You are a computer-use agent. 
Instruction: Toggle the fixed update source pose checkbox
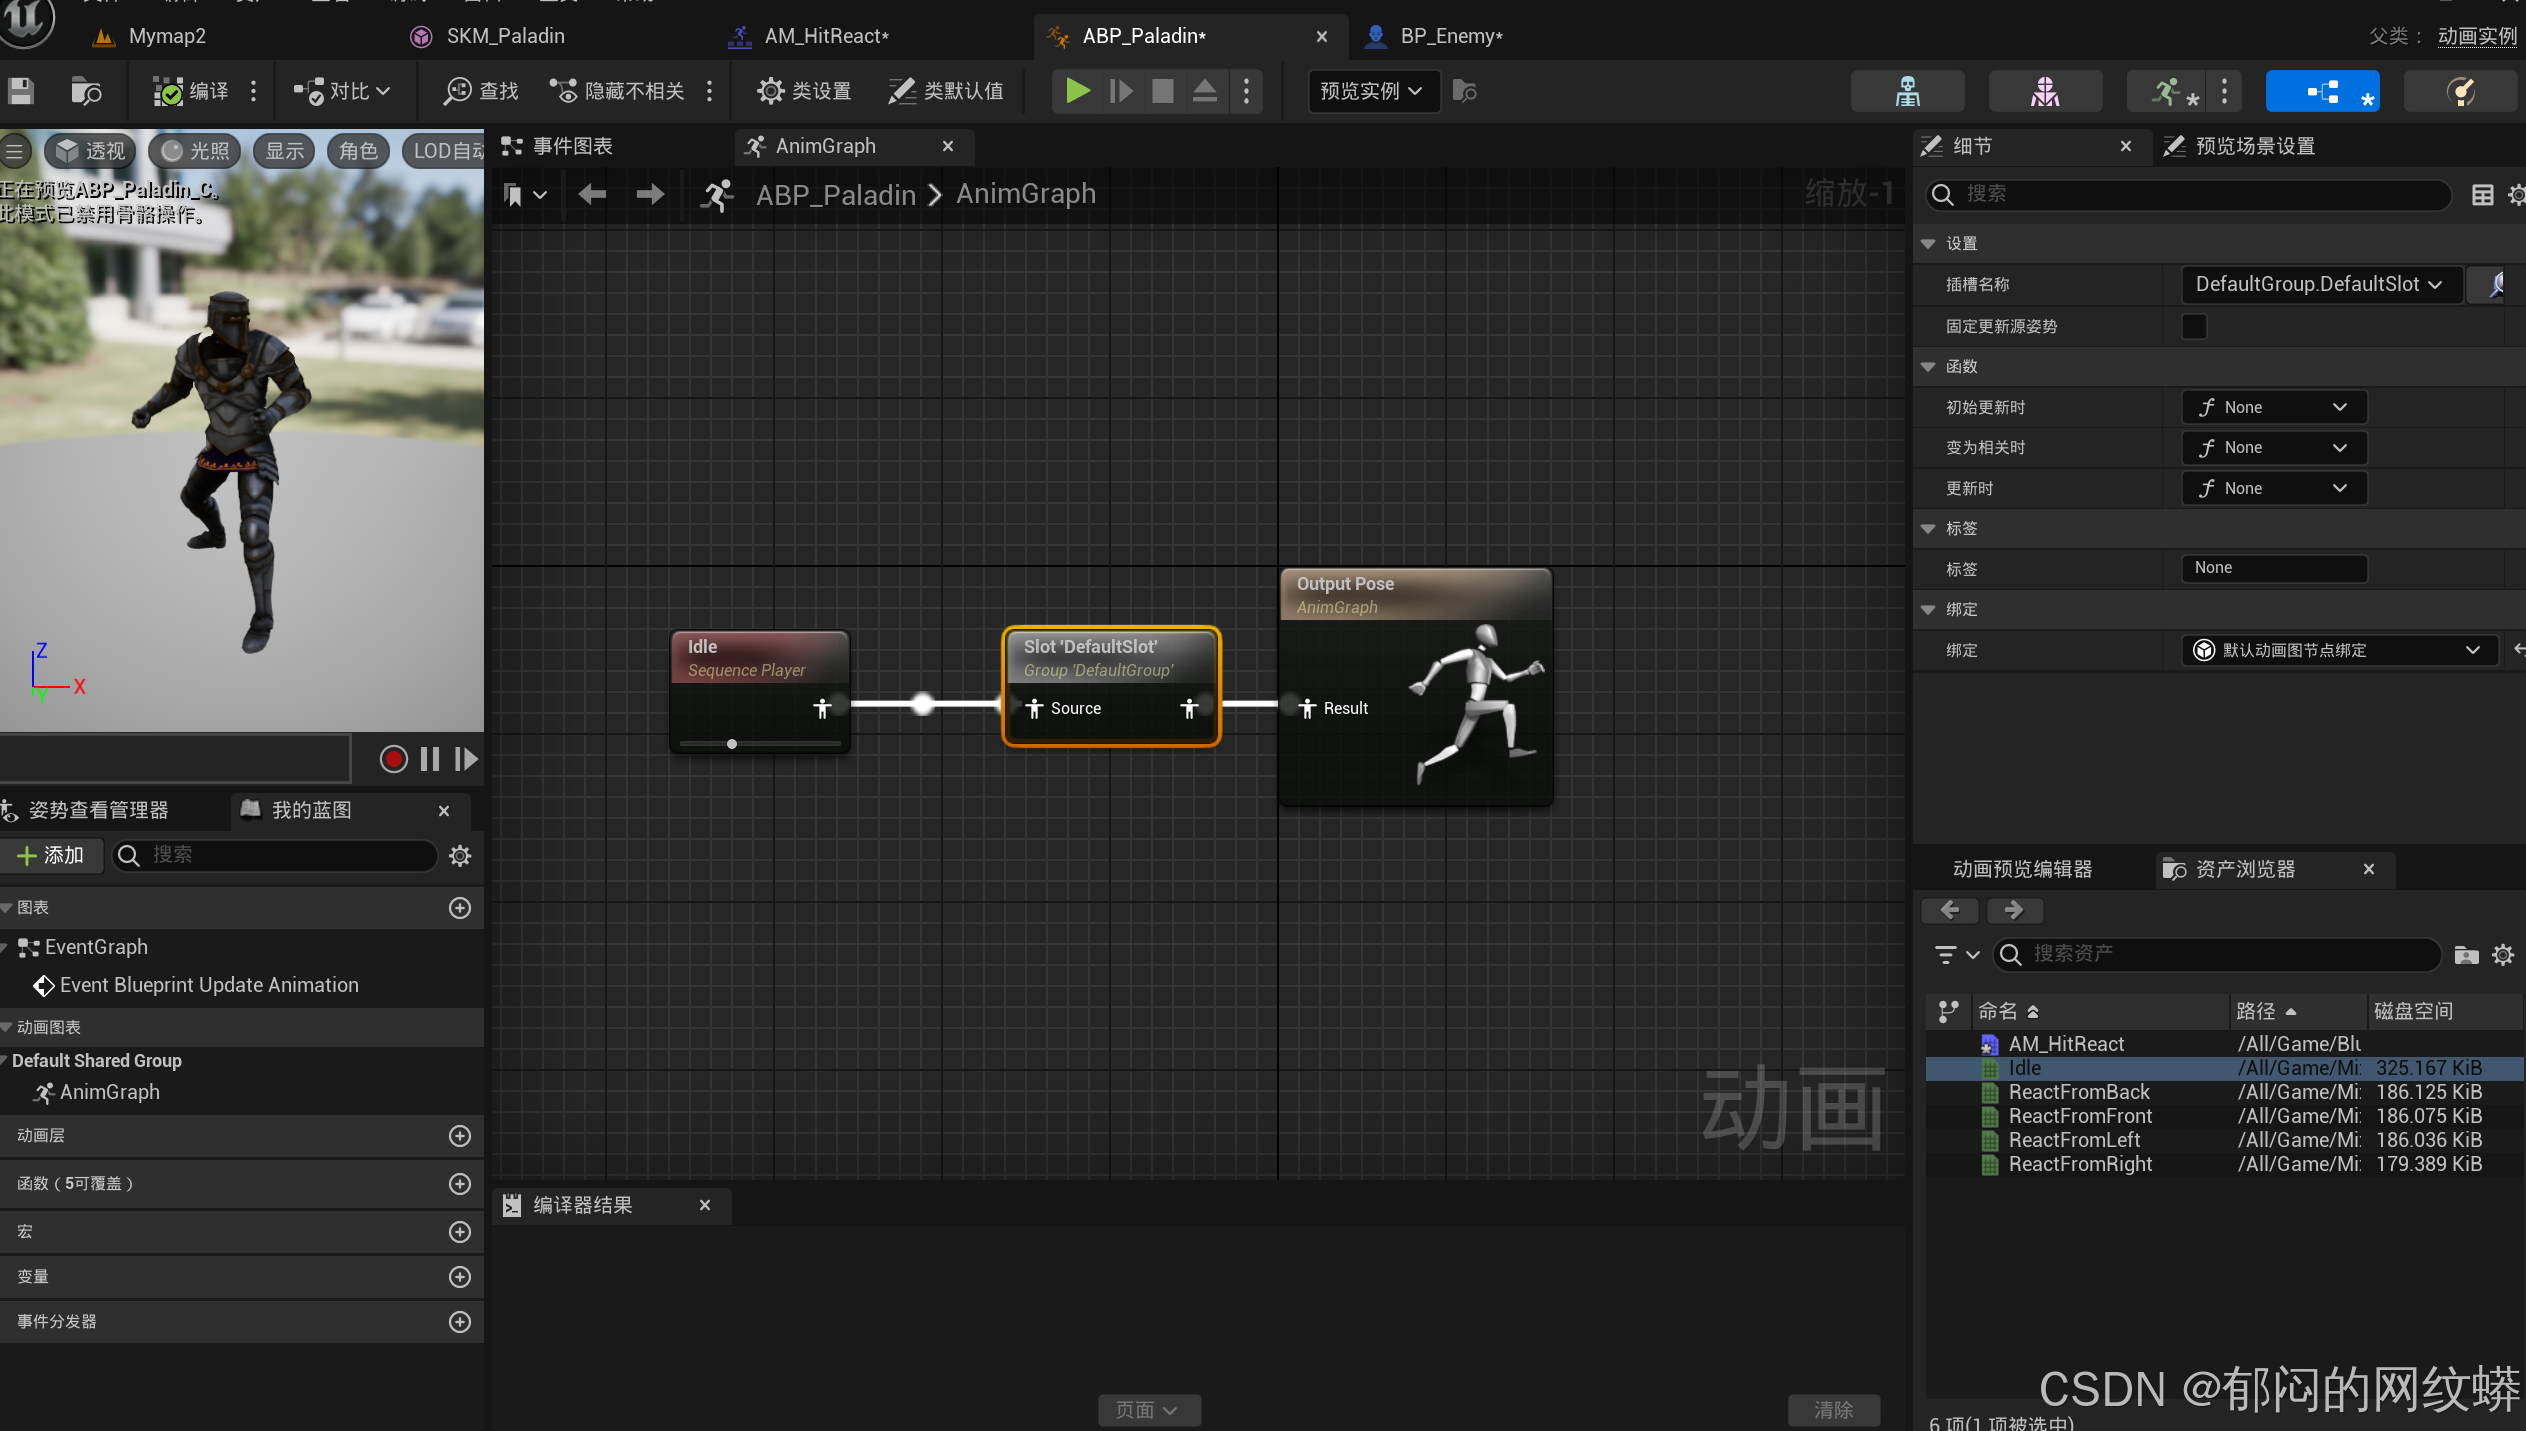(x=2194, y=326)
